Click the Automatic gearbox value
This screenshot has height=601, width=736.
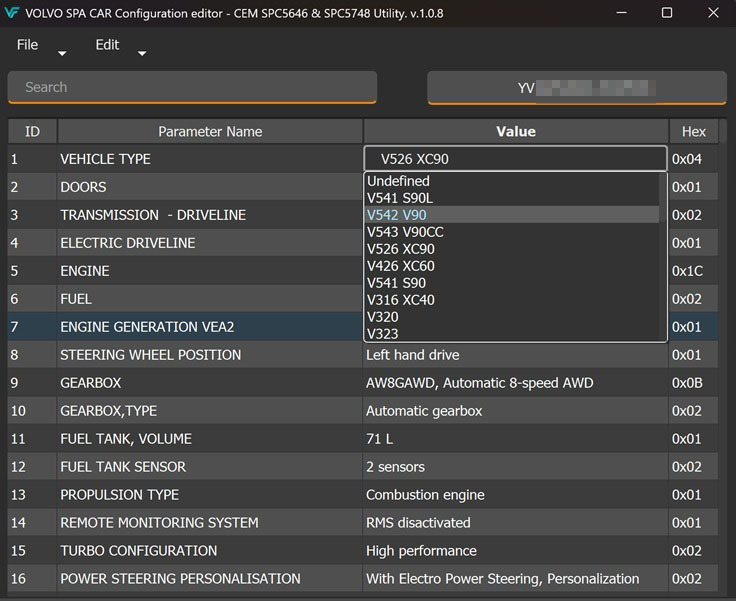tap(515, 411)
